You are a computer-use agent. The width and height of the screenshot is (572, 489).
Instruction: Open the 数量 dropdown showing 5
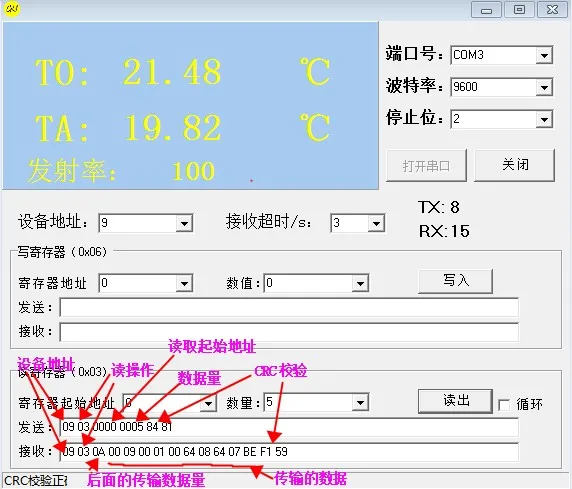click(360, 403)
